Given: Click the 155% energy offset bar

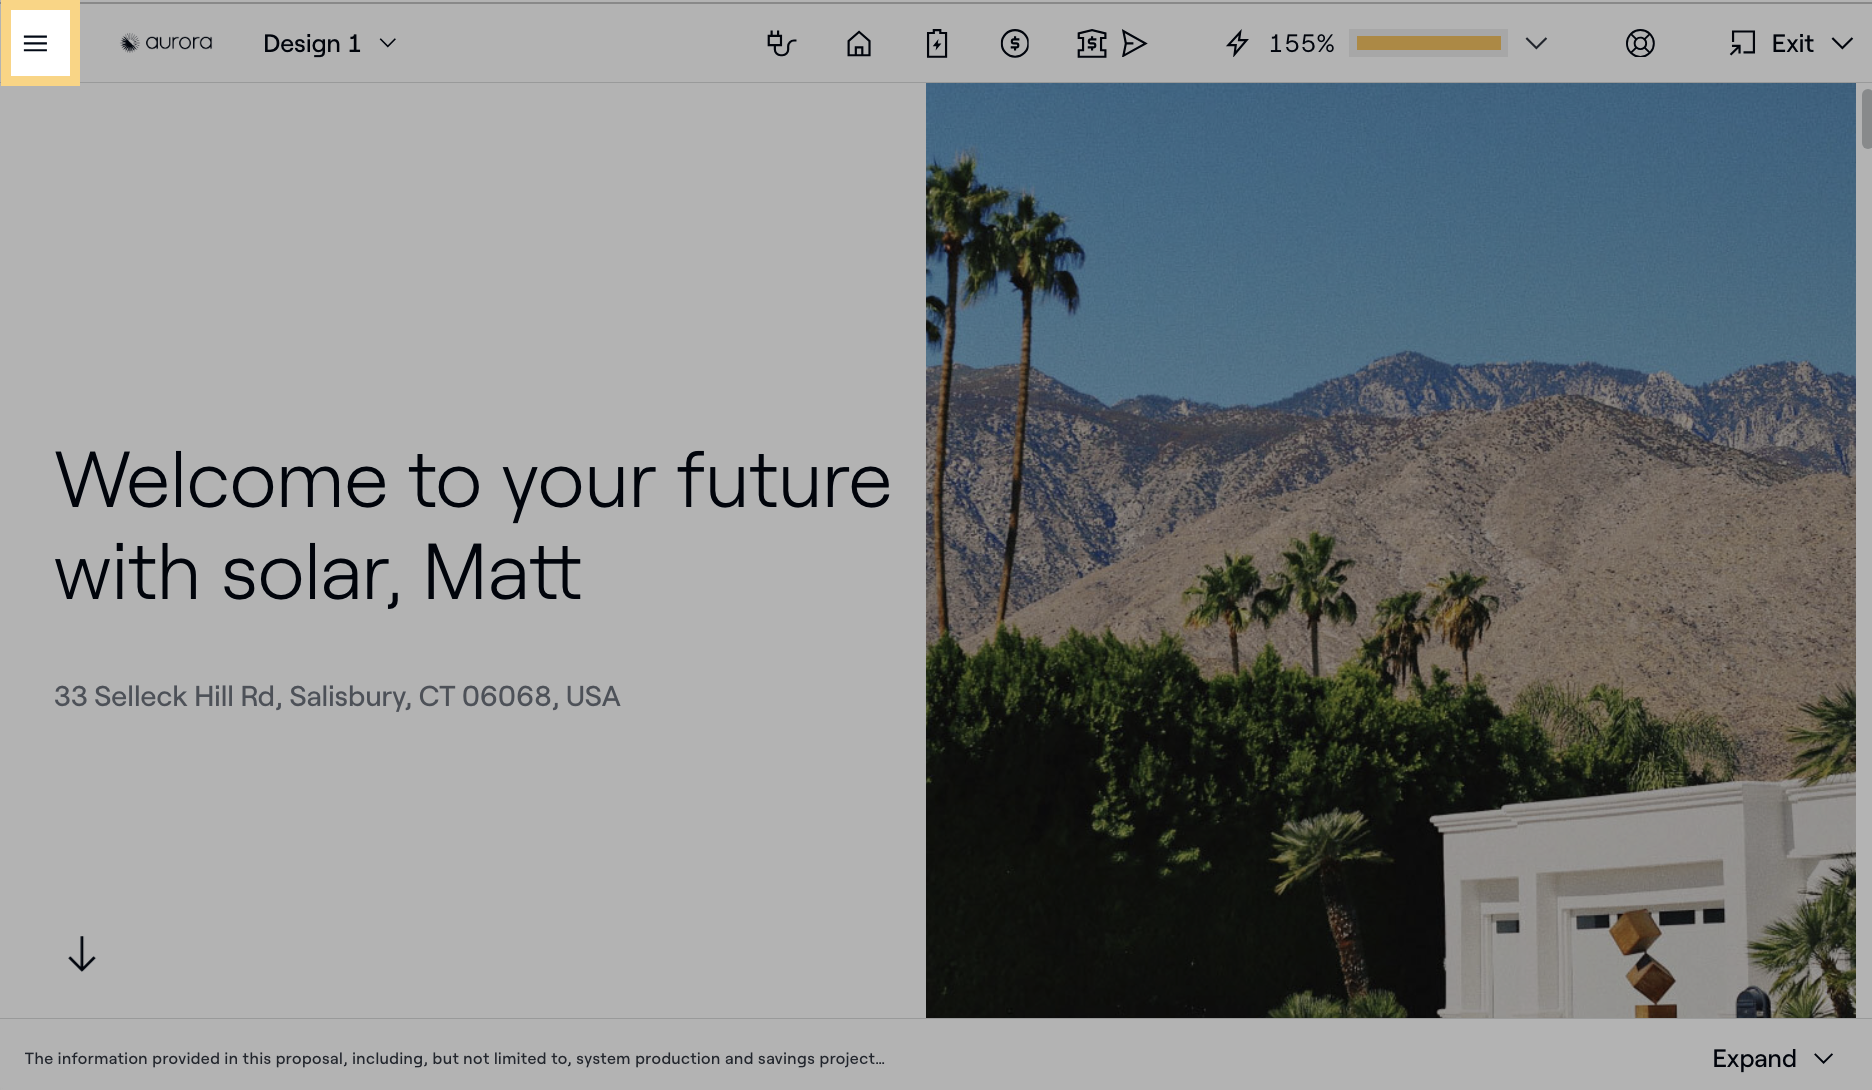Looking at the screenshot, I should click(1428, 43).
